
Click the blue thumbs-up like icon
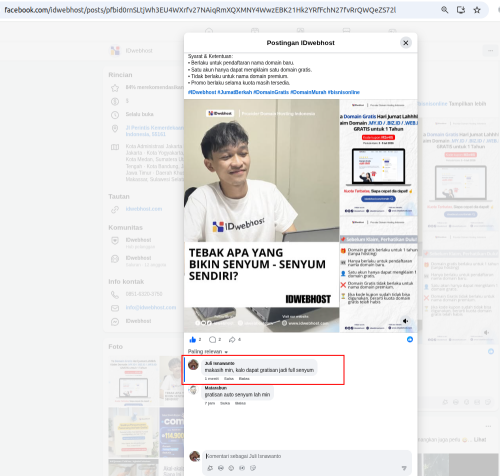192,340
